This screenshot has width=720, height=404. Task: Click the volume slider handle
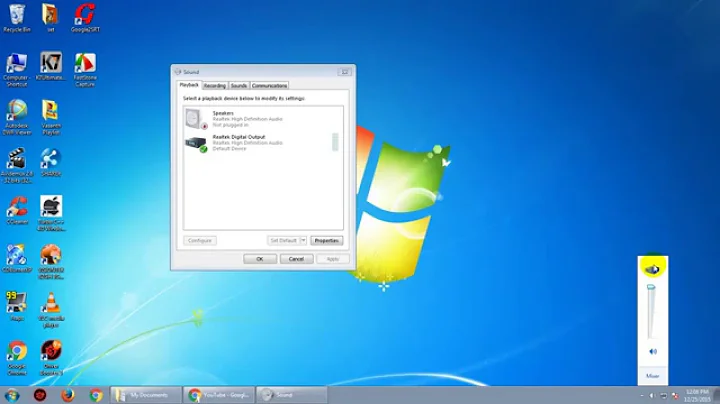[652, 288]
